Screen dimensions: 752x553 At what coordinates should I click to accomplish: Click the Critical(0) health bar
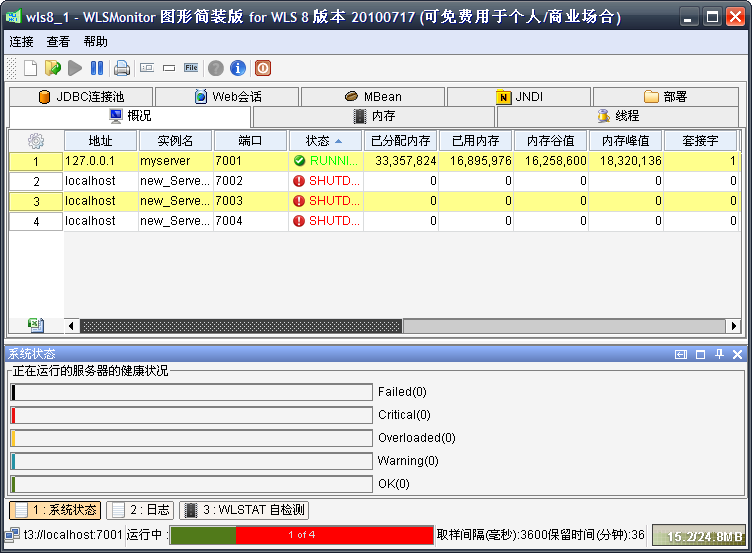point(191,415)
